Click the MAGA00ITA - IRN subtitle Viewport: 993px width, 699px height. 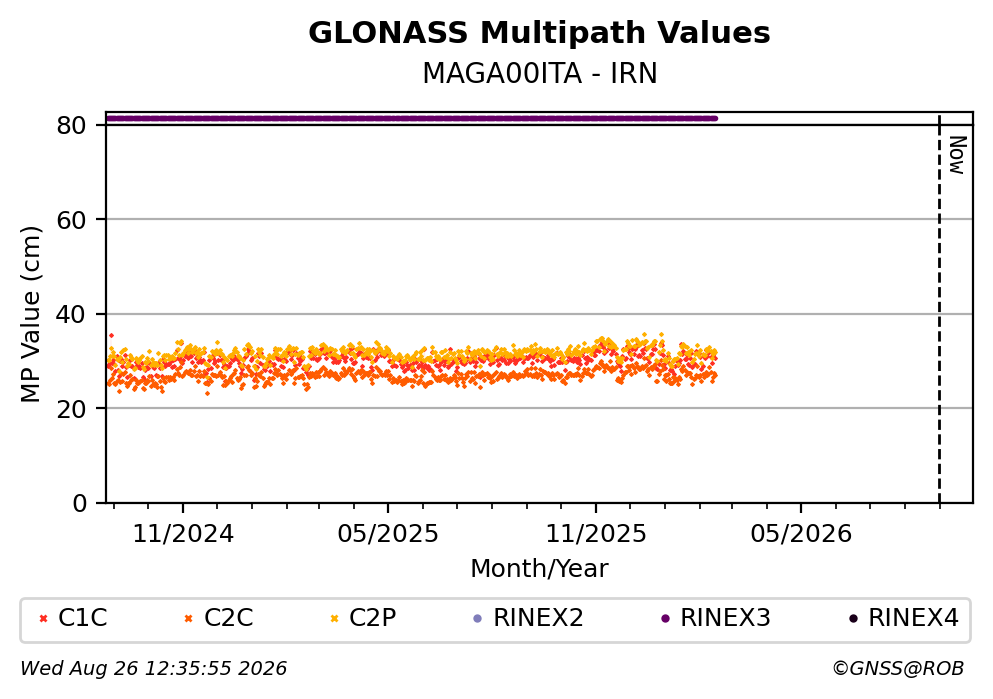(540, 74)
